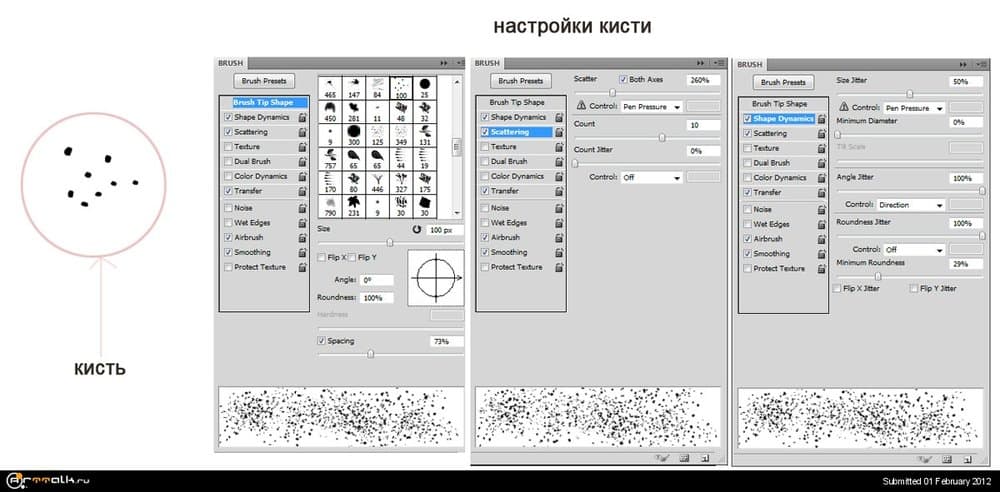Click create new brush icon in middle panel footer
This screenshot has width=1000, height=492.
(x=705, y=458)
